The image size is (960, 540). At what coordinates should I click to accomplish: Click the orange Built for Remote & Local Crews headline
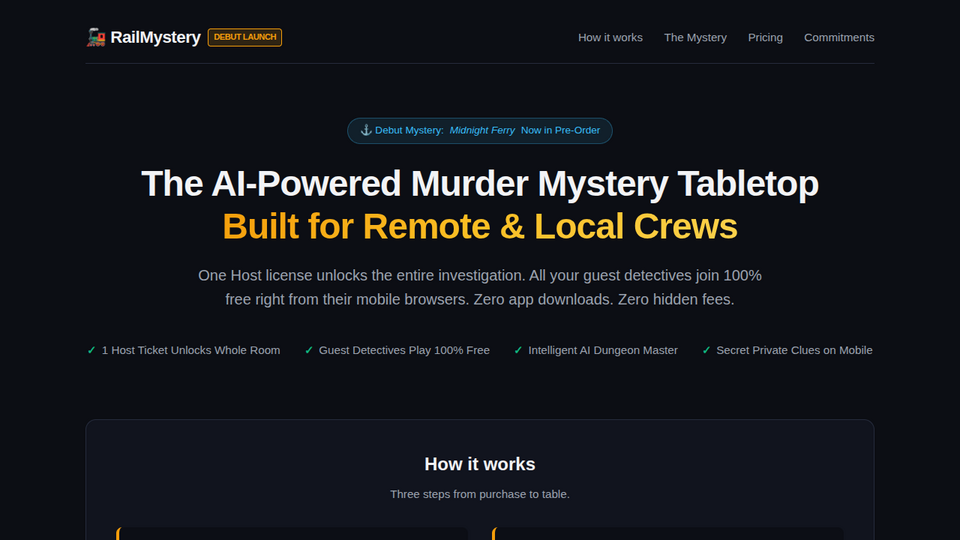[x=480, y=227]
